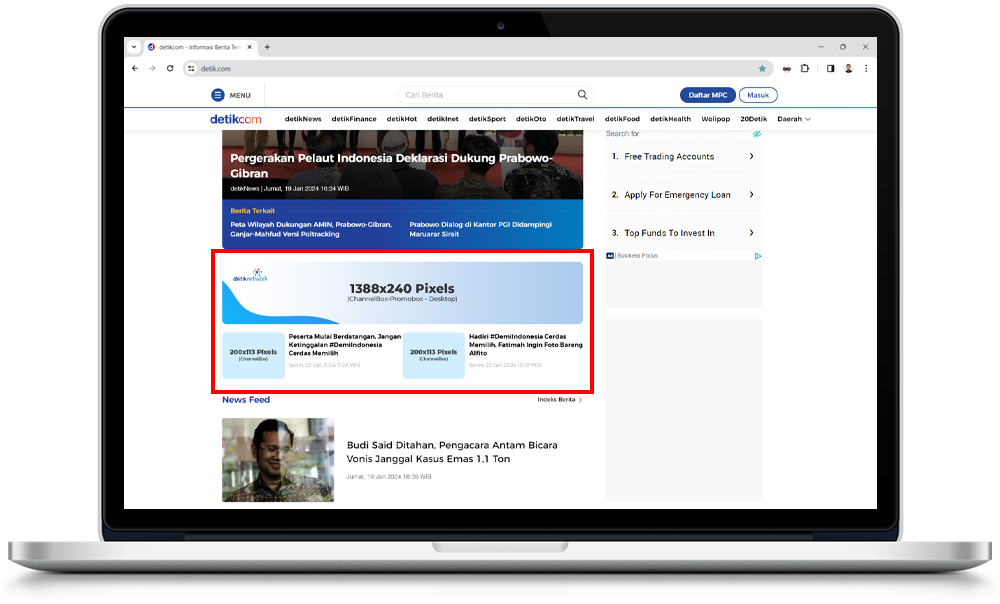This screenshot has width=1000, height=604.
Task: Click the Daftar MPC button
Action: coord(707,95)
